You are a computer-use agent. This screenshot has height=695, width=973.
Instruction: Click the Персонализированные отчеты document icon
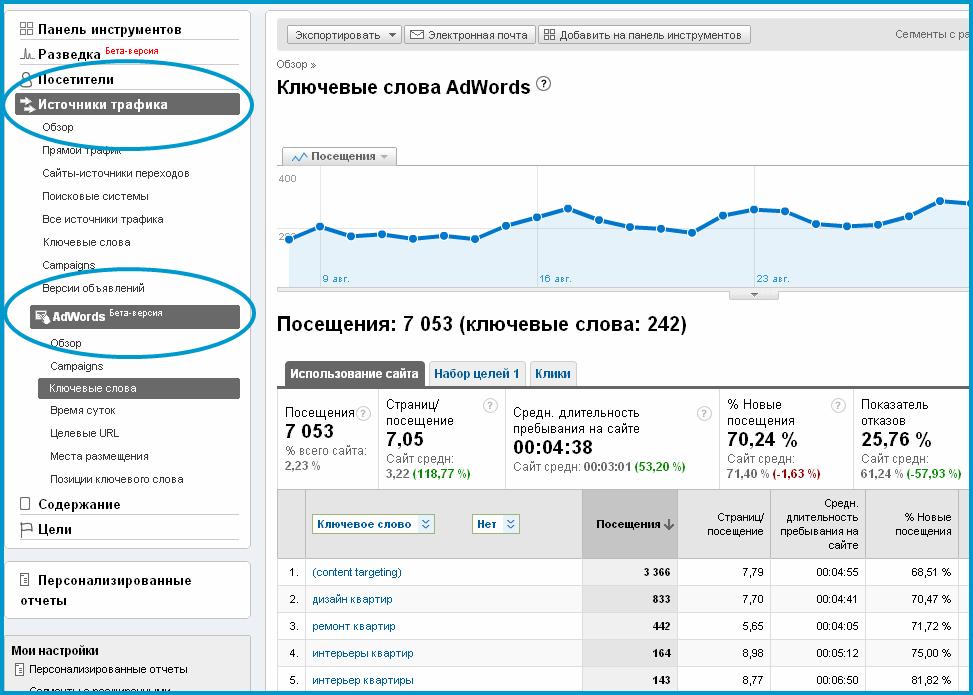tap(25, 580)
